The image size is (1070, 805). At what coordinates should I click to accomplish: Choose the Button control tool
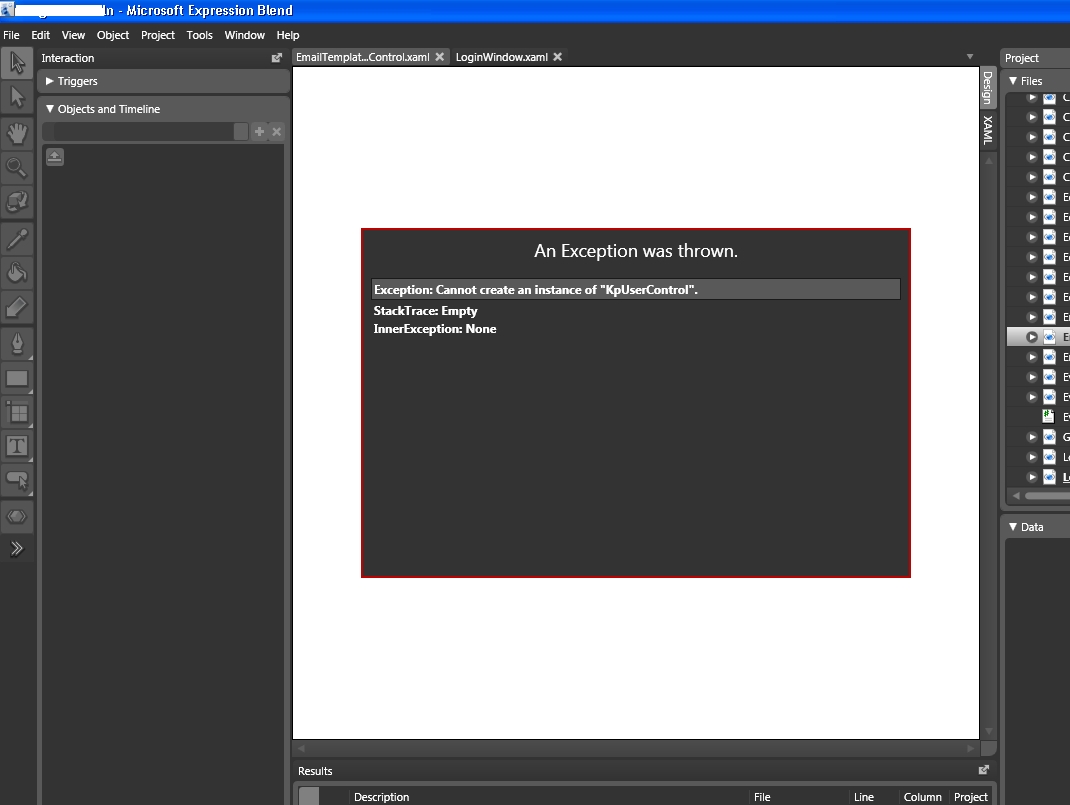[17, 481]
